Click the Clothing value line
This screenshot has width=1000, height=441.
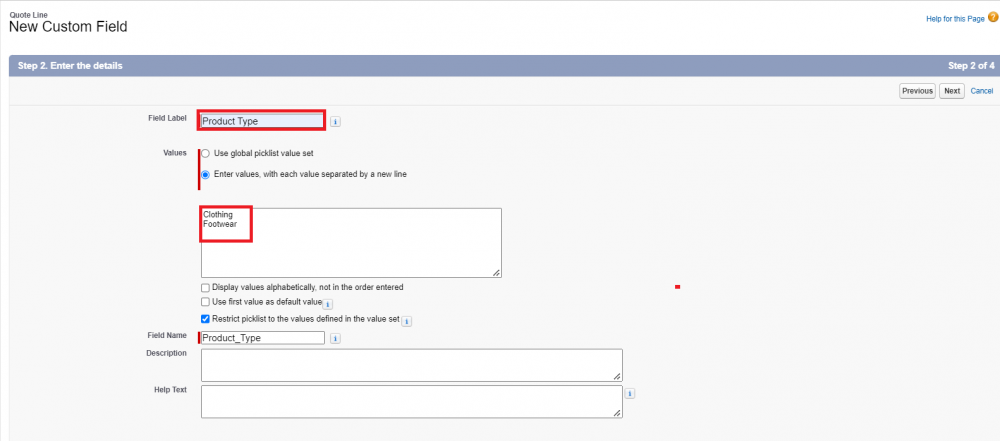point(218,215)
